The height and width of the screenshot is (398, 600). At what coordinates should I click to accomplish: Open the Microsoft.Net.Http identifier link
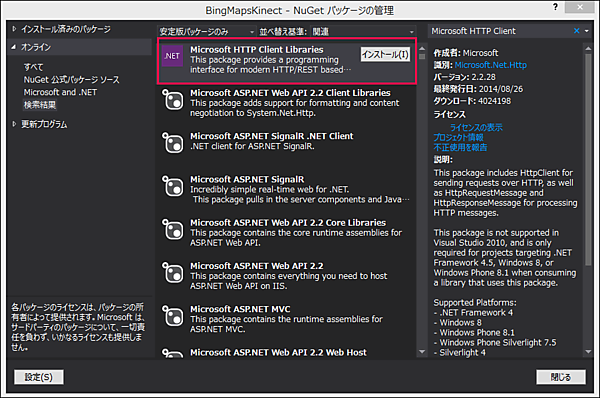(x=491, y=65)
